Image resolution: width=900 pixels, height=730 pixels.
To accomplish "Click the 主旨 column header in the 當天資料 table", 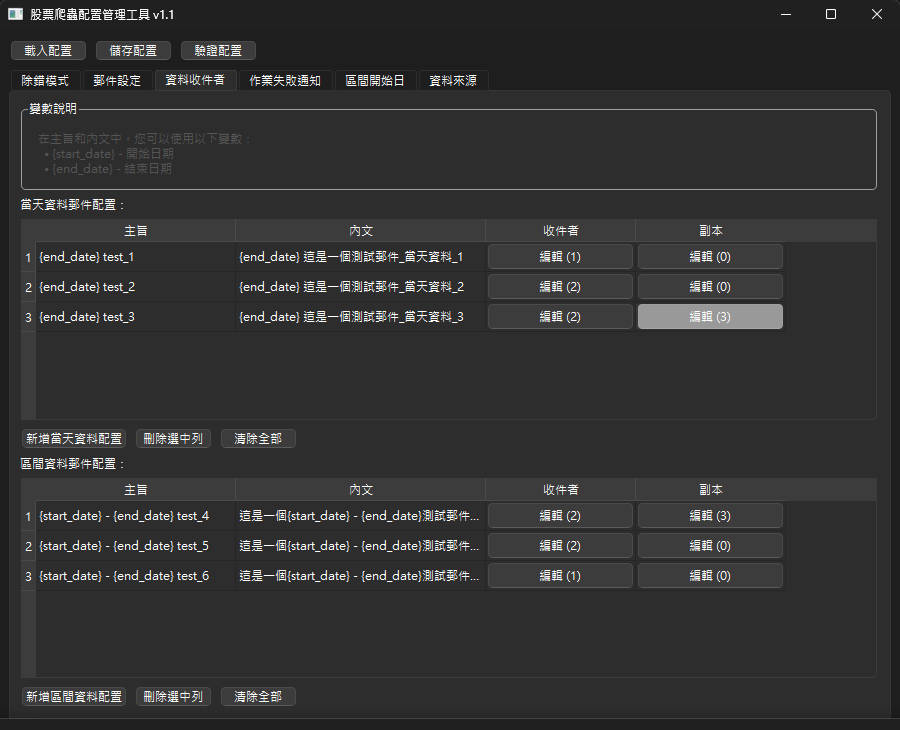I will pyautogui.click(x=135, y=231).
